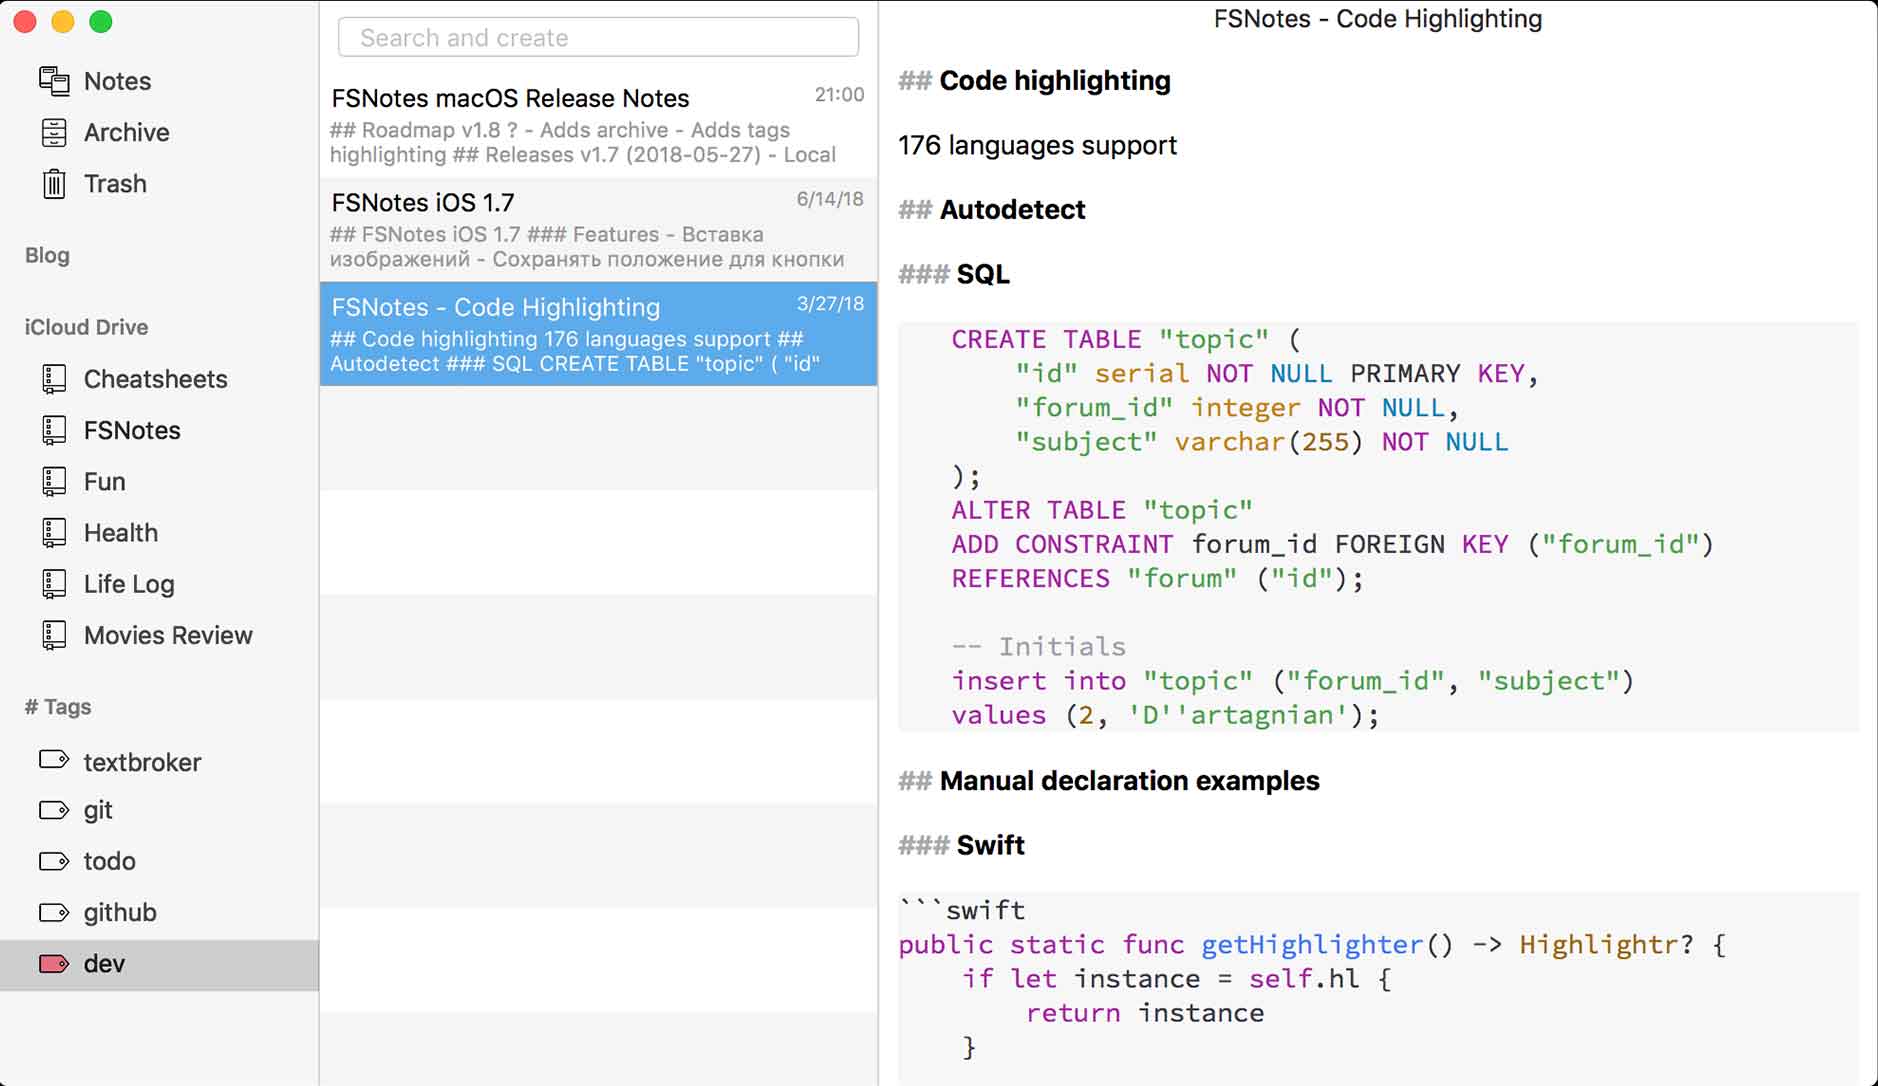Click the Blog section header
The height and width of the screenshot is (1086, 1878).
47,256
